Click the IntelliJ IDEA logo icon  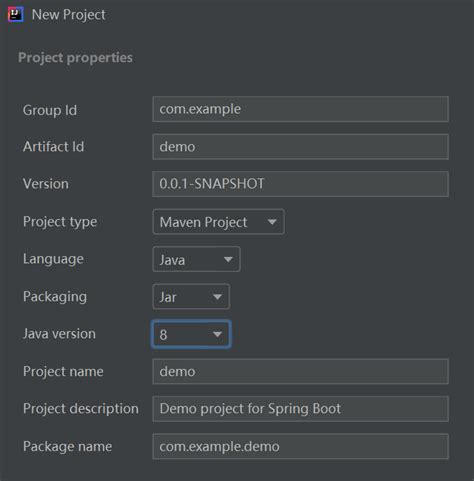click(16, 14)
